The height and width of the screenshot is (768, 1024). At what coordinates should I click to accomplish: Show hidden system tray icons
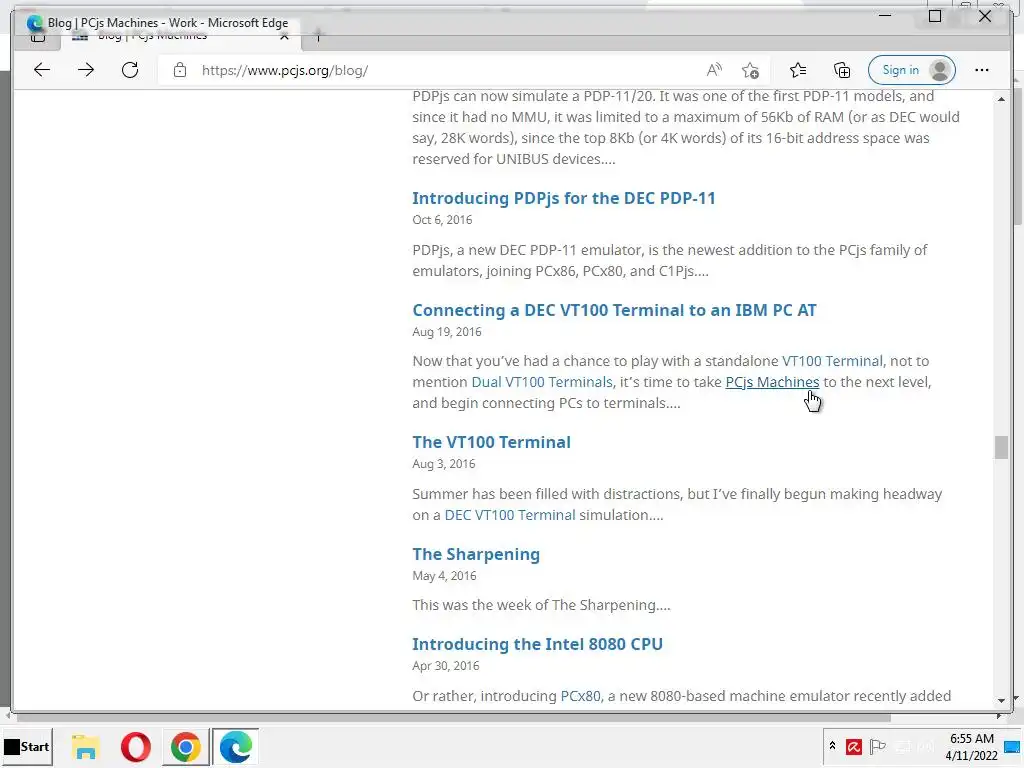832,746
